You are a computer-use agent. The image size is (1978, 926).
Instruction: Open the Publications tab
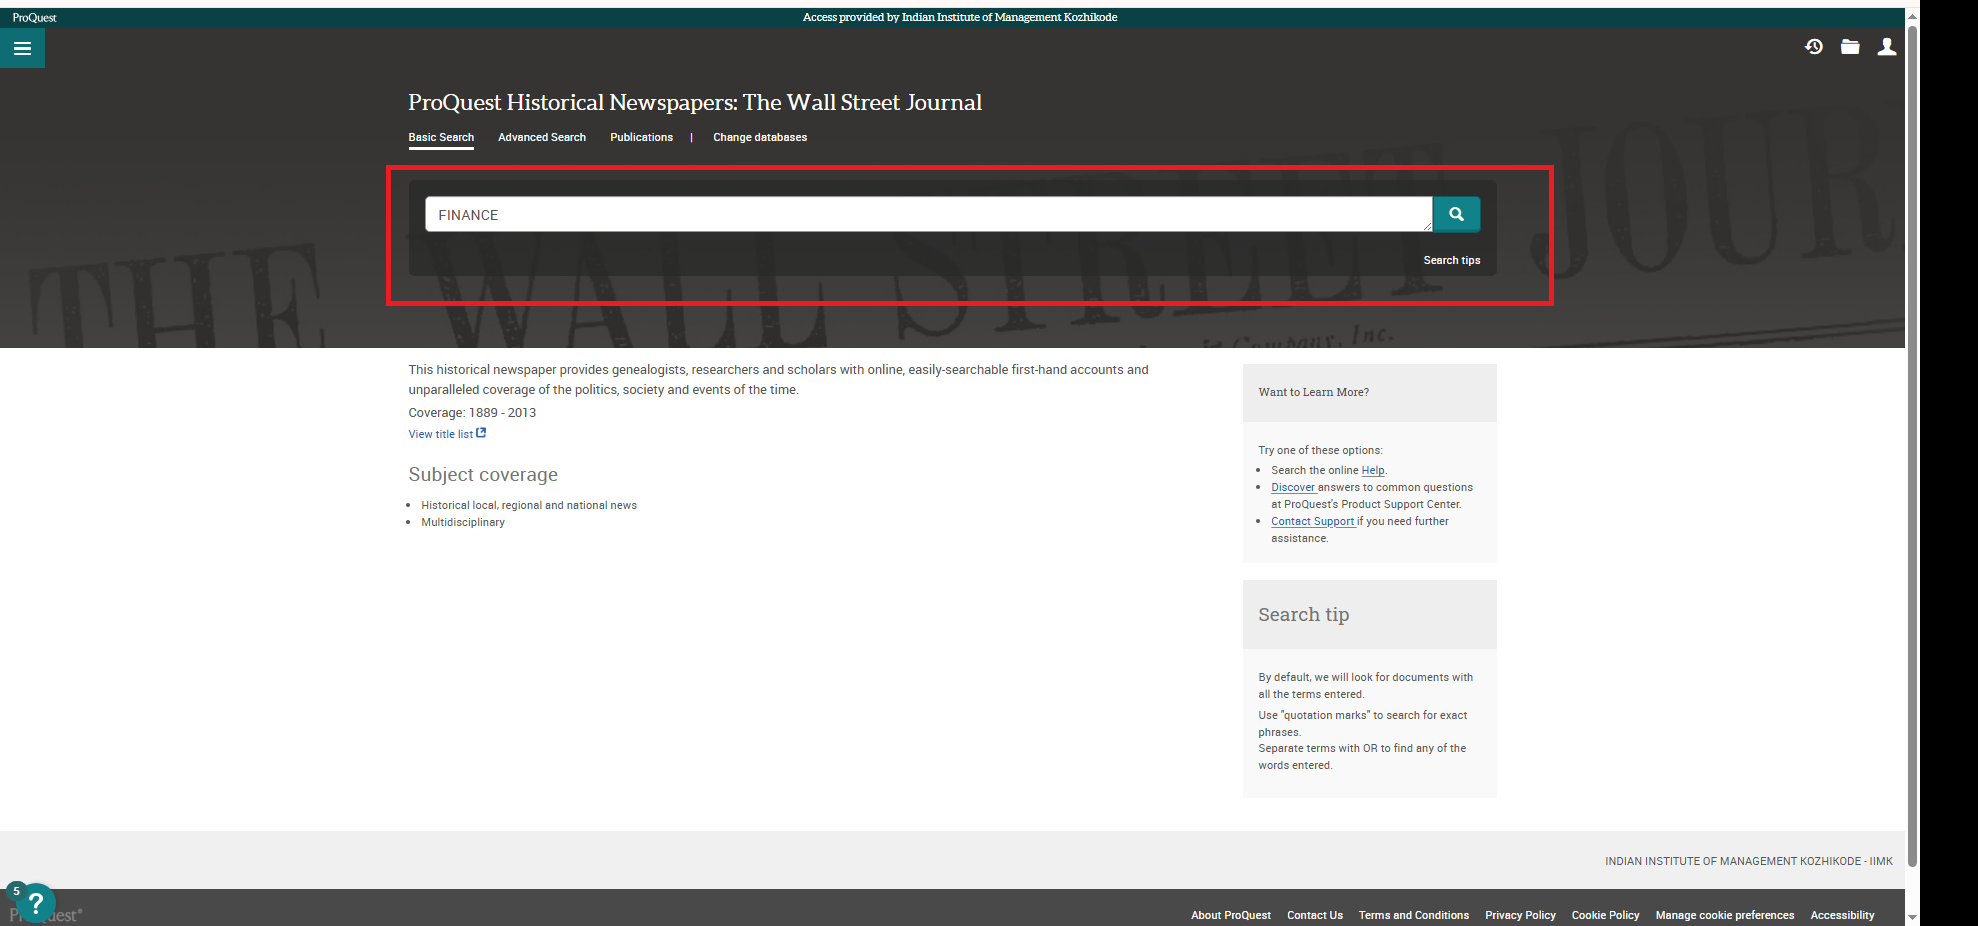tap(641, 138)
